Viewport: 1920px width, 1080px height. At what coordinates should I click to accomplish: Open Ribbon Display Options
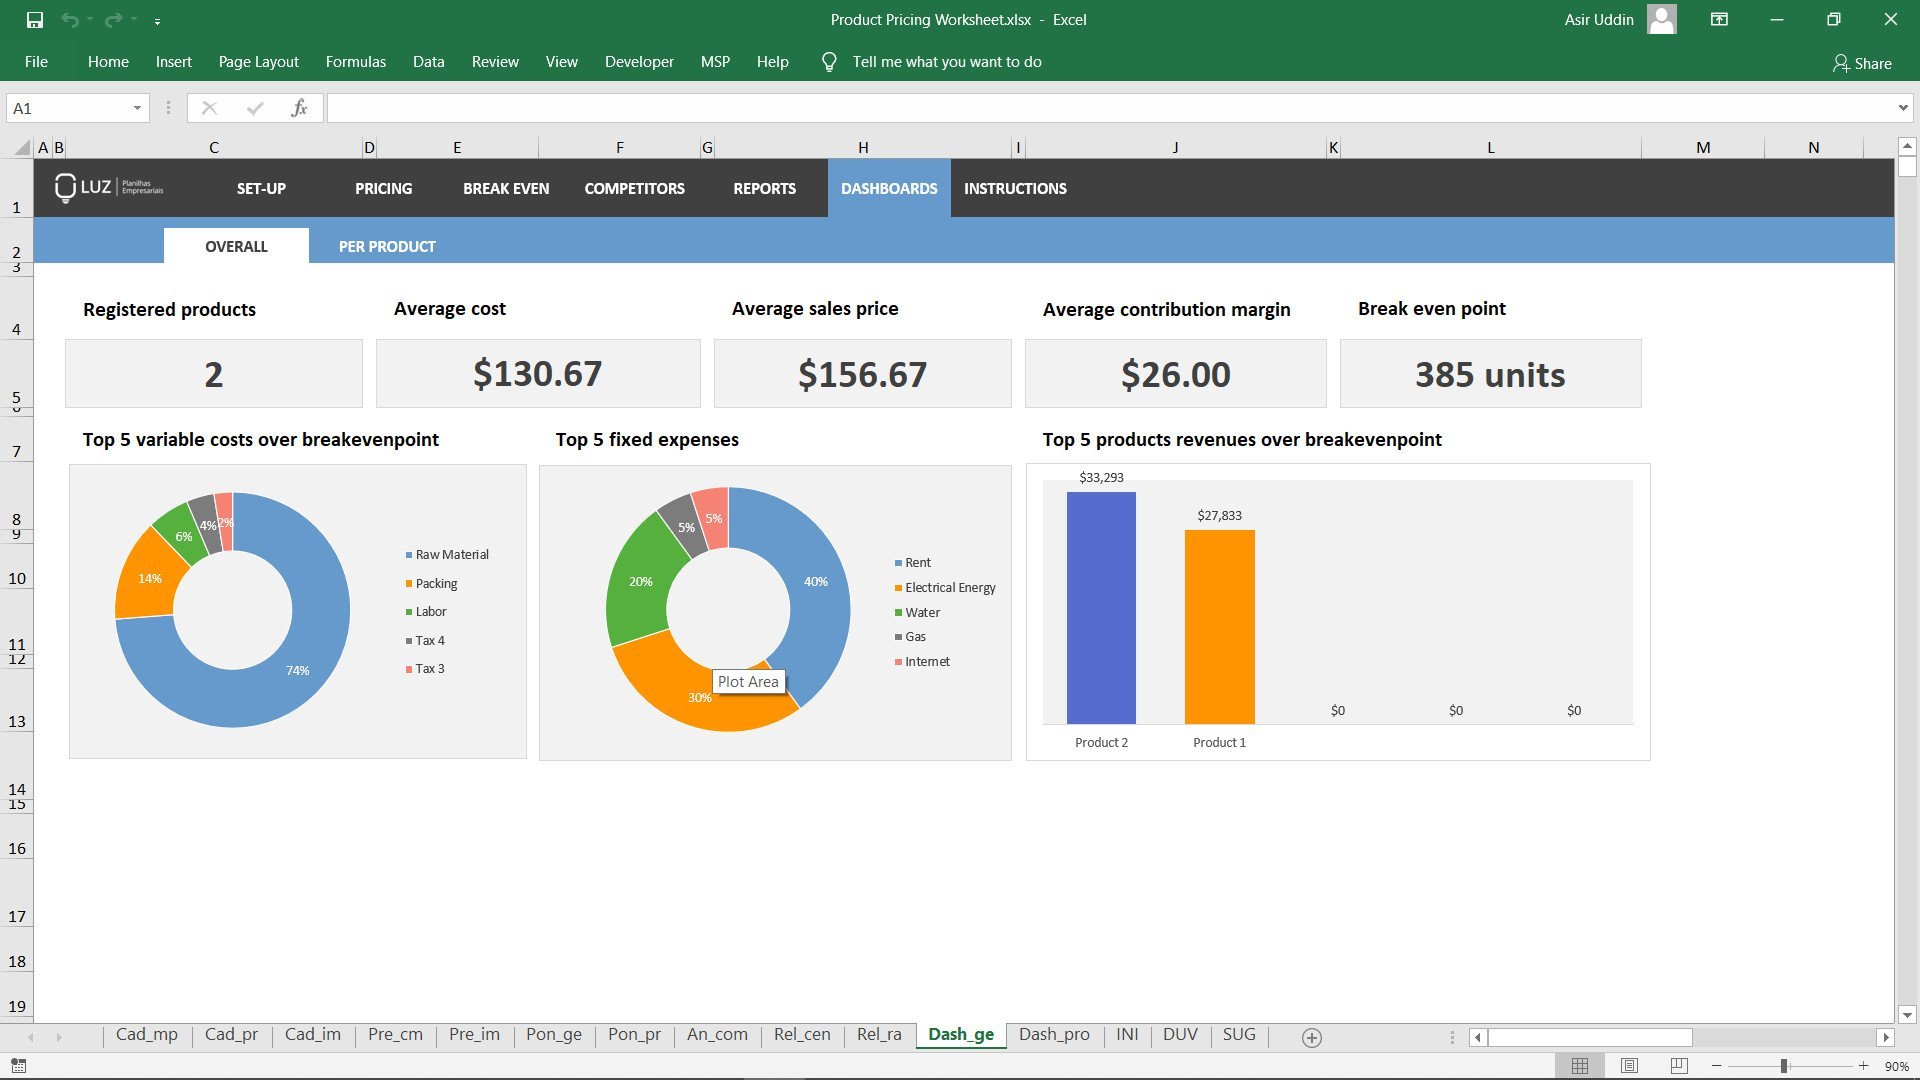(x=1719, y=19)
